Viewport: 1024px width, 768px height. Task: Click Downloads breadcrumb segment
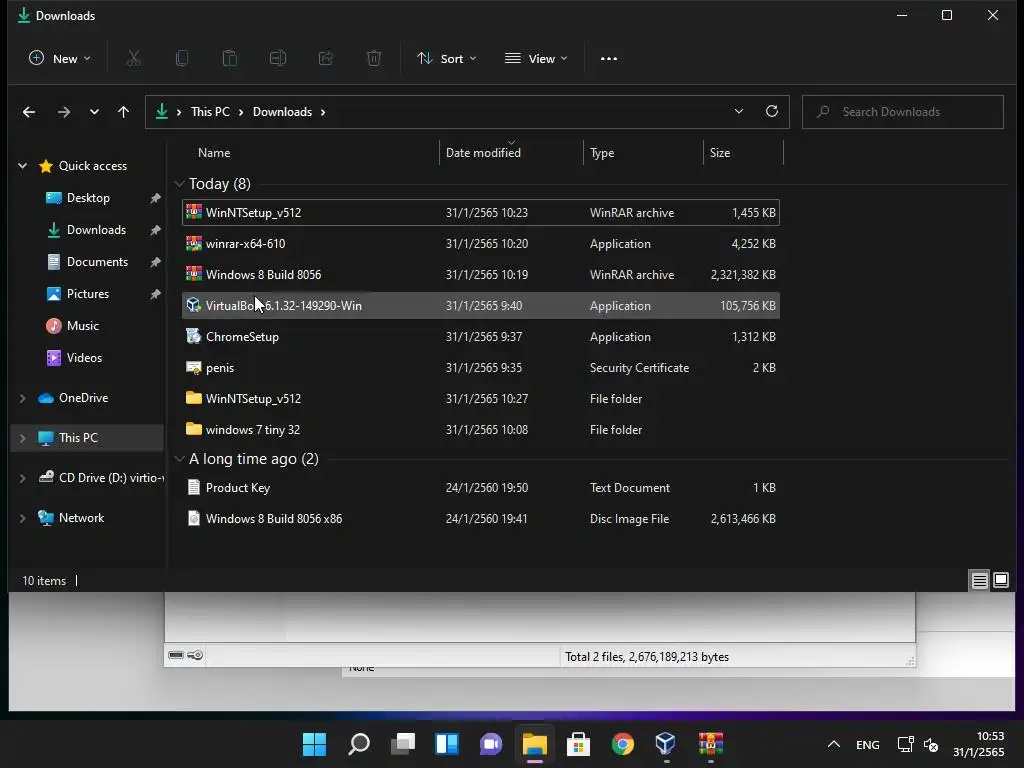282,112
